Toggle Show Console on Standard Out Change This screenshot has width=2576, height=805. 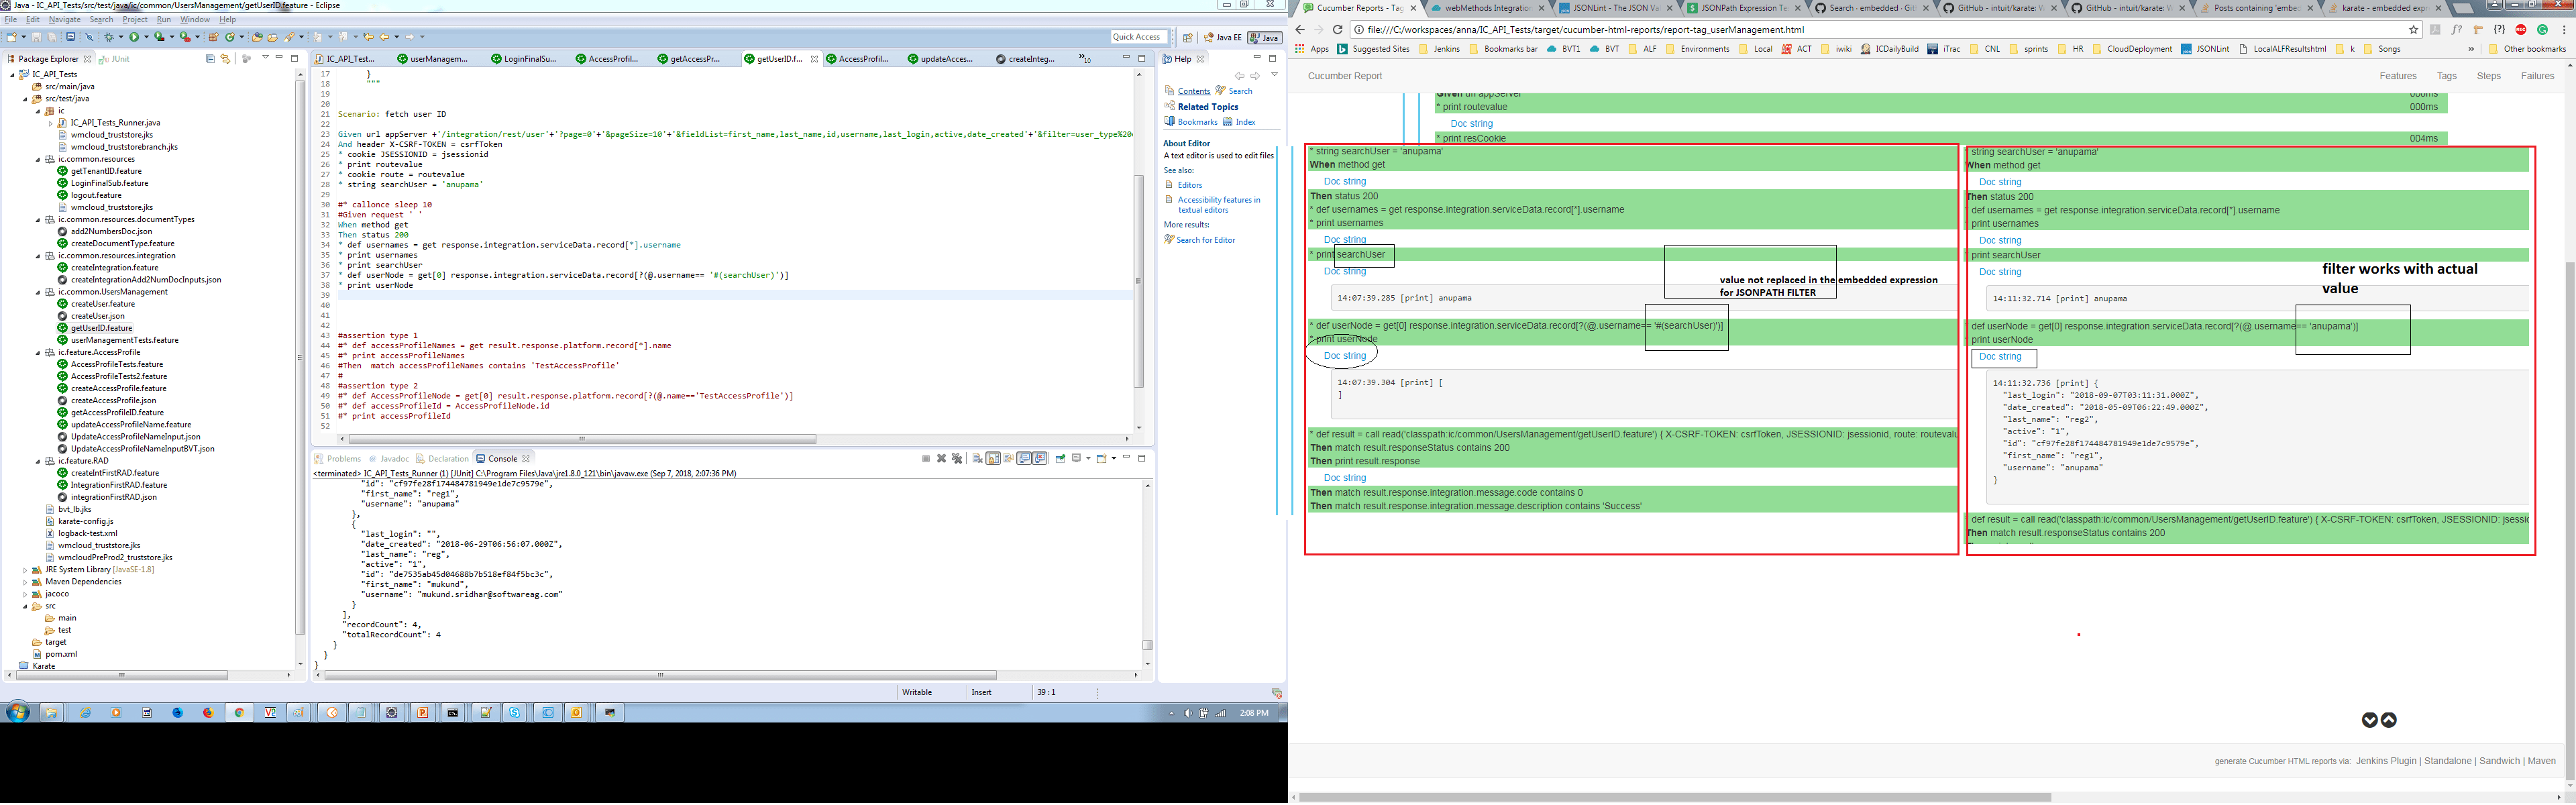[x=1024, y=459]
